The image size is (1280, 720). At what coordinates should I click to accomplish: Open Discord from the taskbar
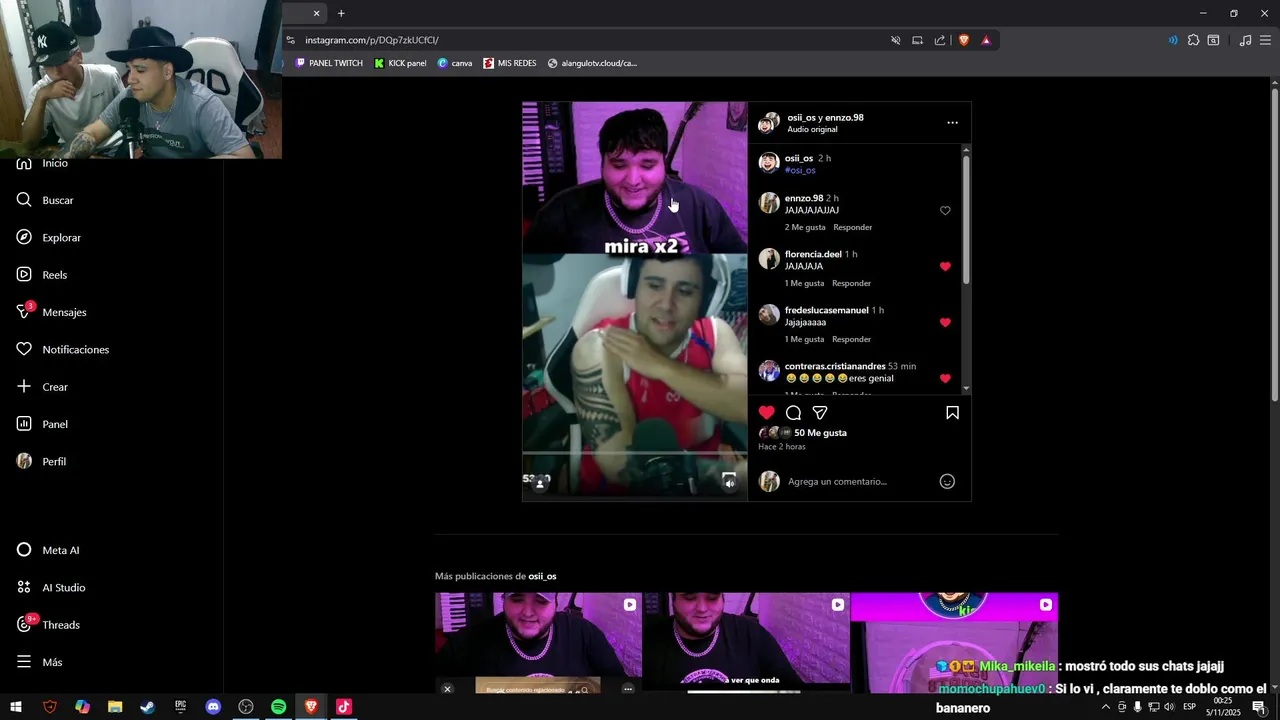tap(213, 707)
